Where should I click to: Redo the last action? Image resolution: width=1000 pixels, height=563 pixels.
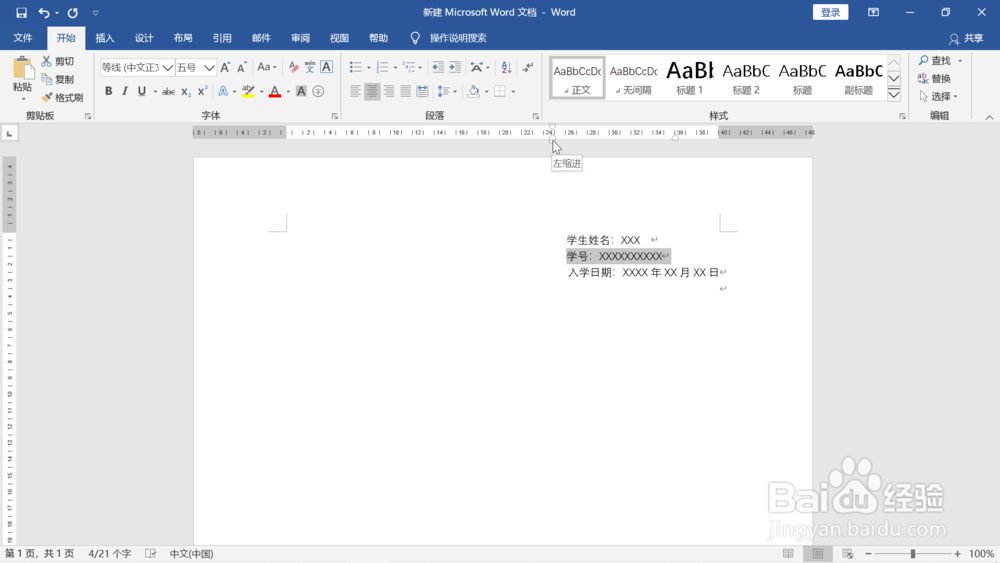pos(73,12)
